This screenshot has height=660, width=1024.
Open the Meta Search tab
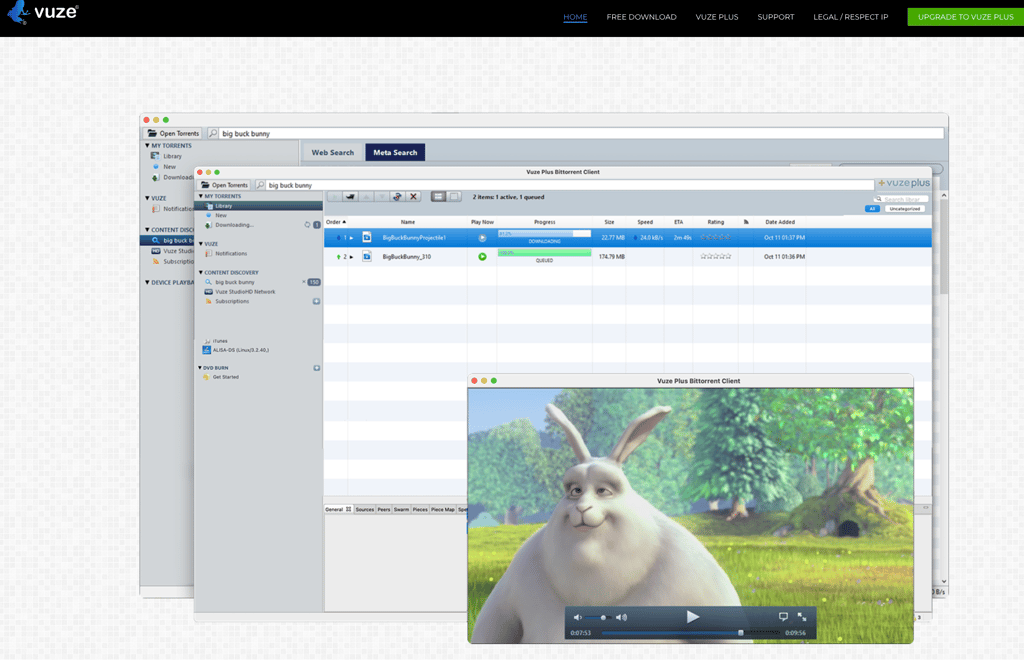[x=395, y=152]
